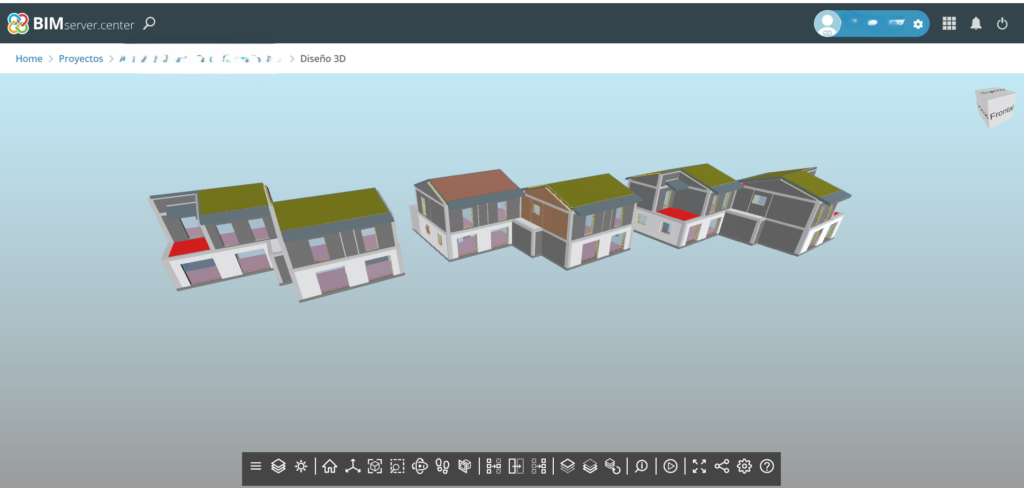Expand the first model tree icon
Viewport: 1024px width, 488px height.
pos(493,466)
